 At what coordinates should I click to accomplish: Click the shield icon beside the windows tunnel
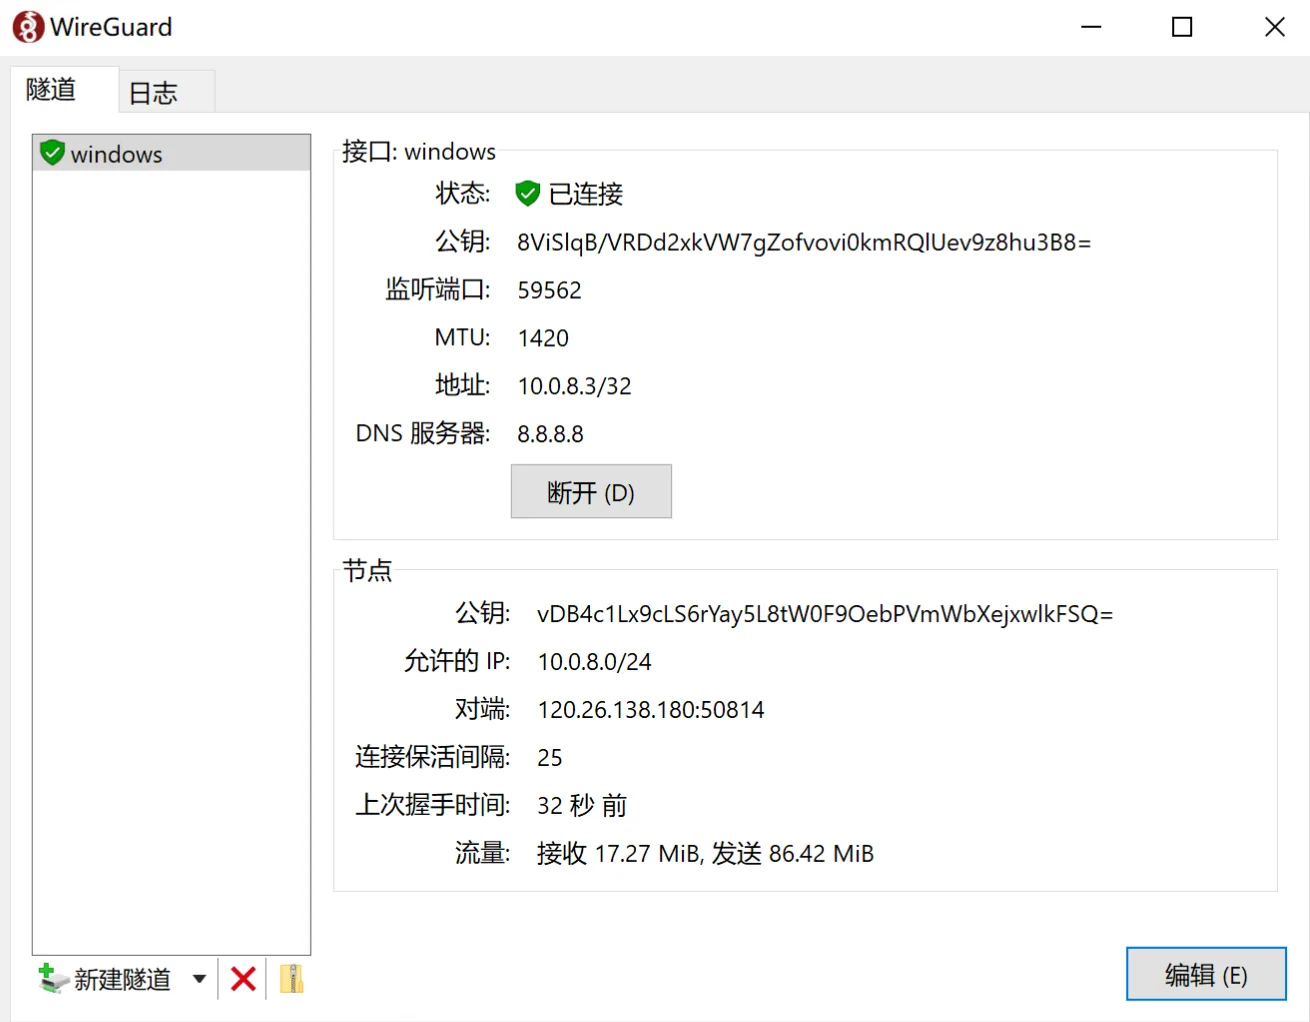pos(52,153)
